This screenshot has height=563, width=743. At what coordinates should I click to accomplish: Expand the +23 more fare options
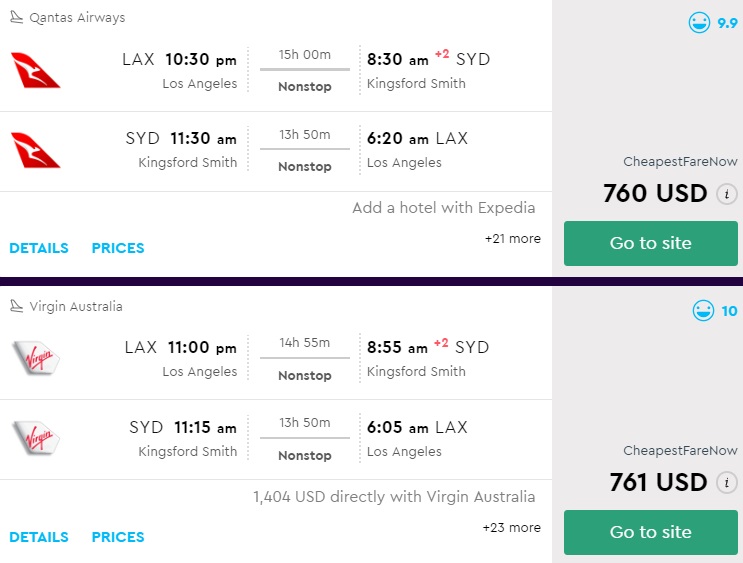[512, 527]
